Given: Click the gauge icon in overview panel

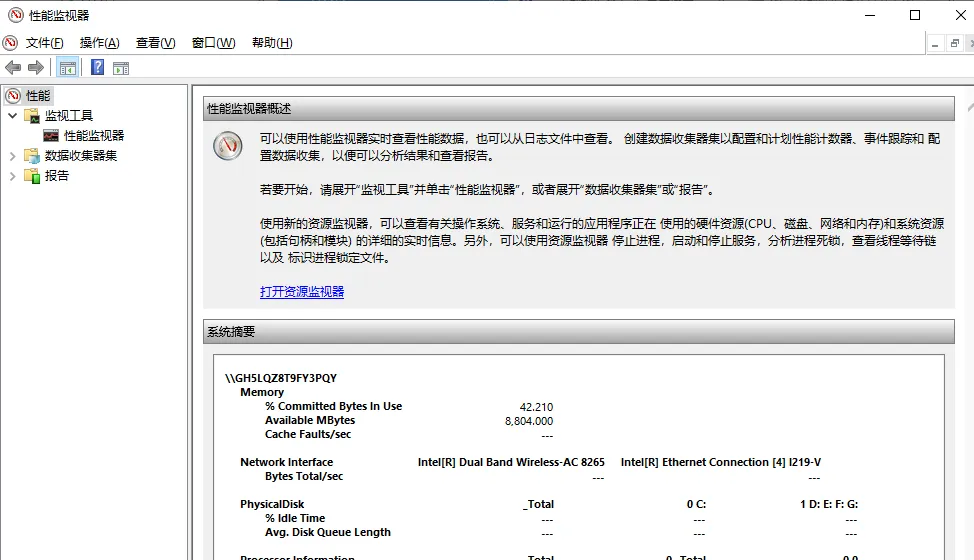Looking at the screenshot, I should pyautogui.click(x=228, y=146).
